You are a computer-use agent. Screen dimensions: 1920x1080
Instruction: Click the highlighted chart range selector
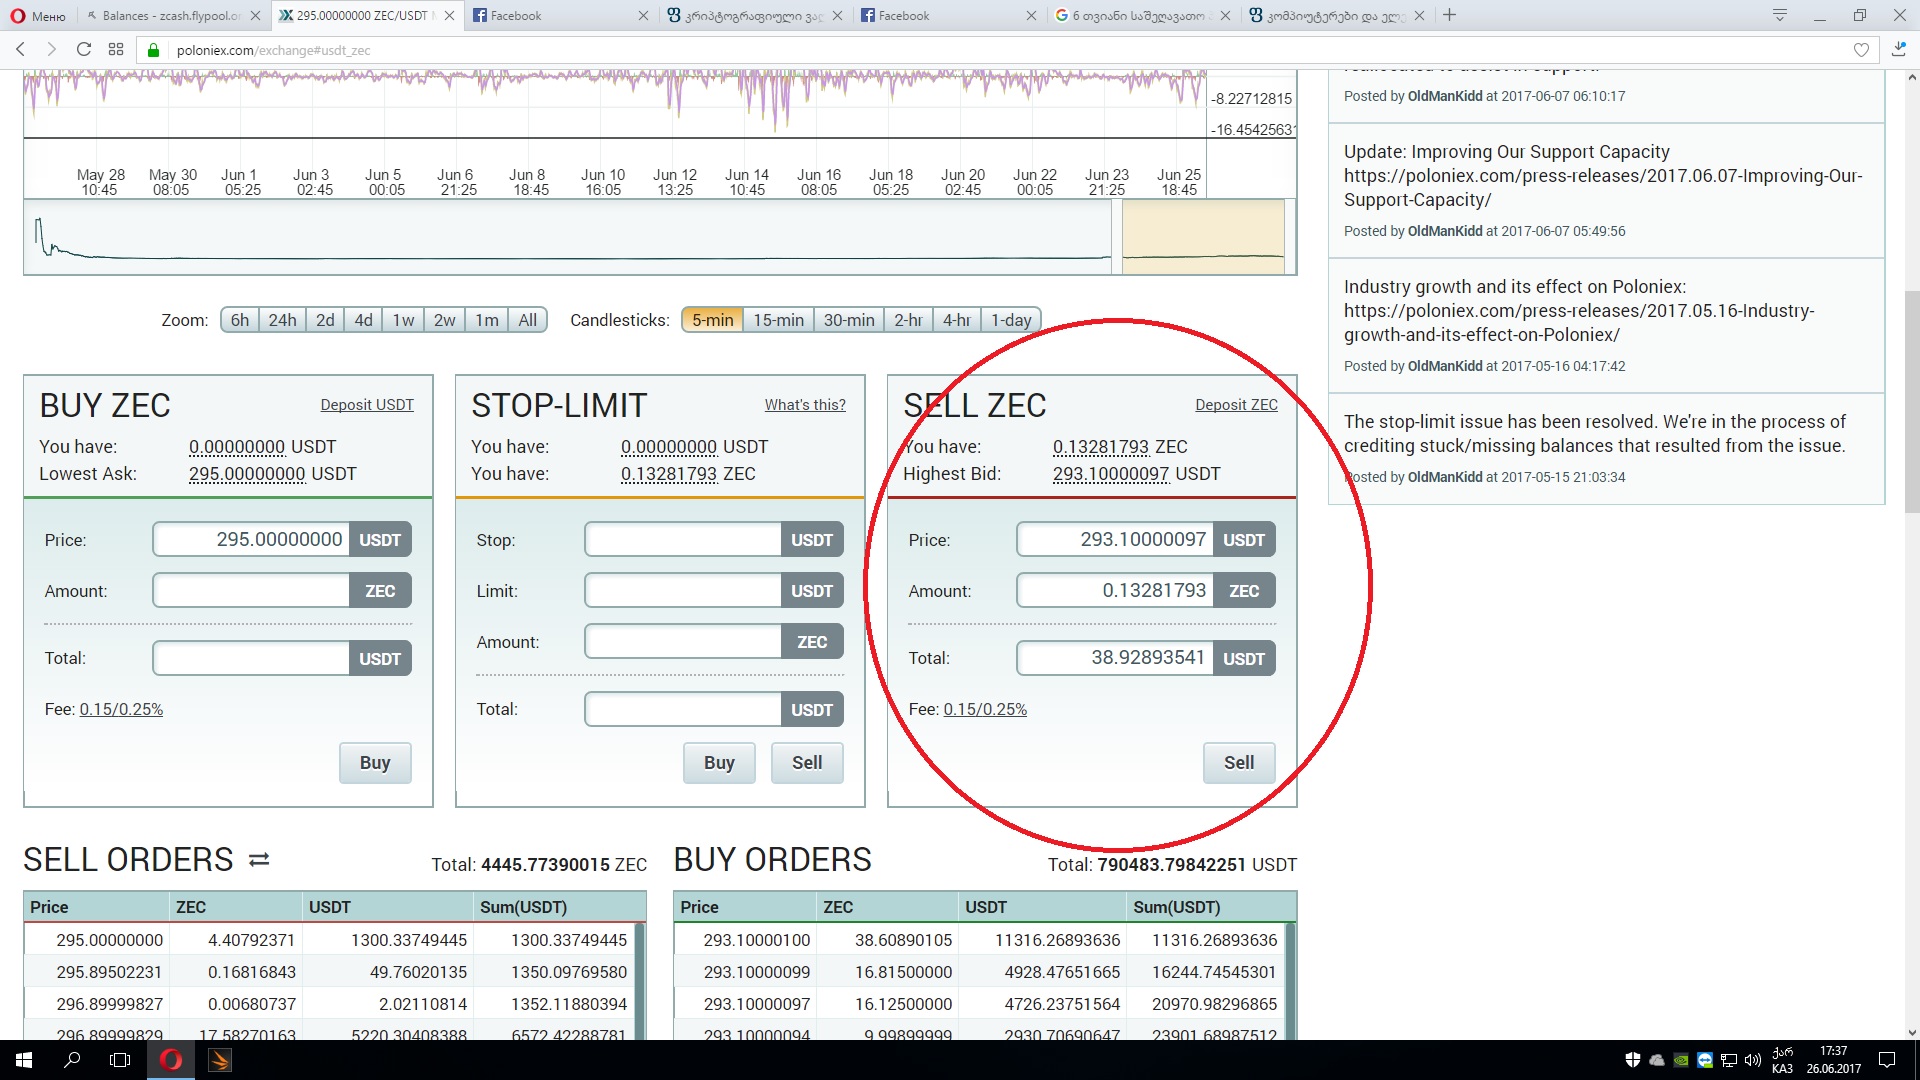pos(1203,237)
